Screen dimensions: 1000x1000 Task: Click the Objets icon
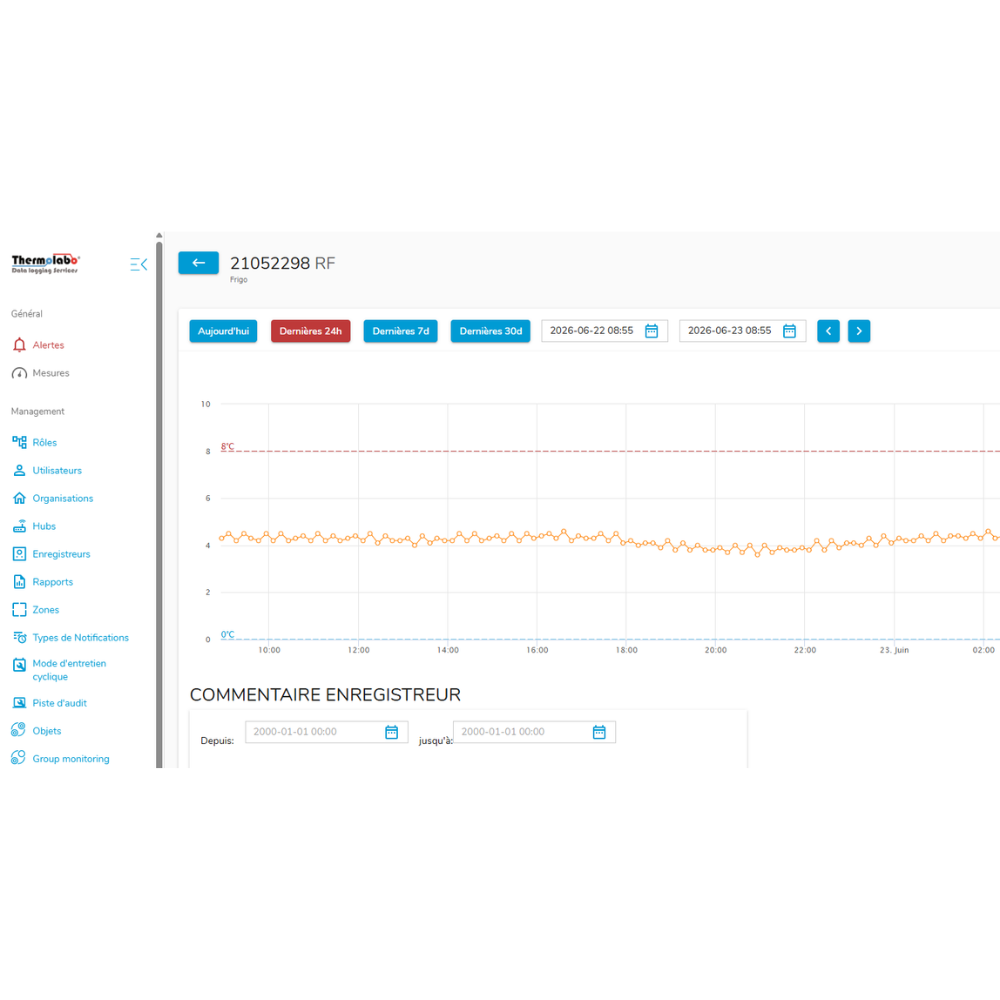click(18, 730)
